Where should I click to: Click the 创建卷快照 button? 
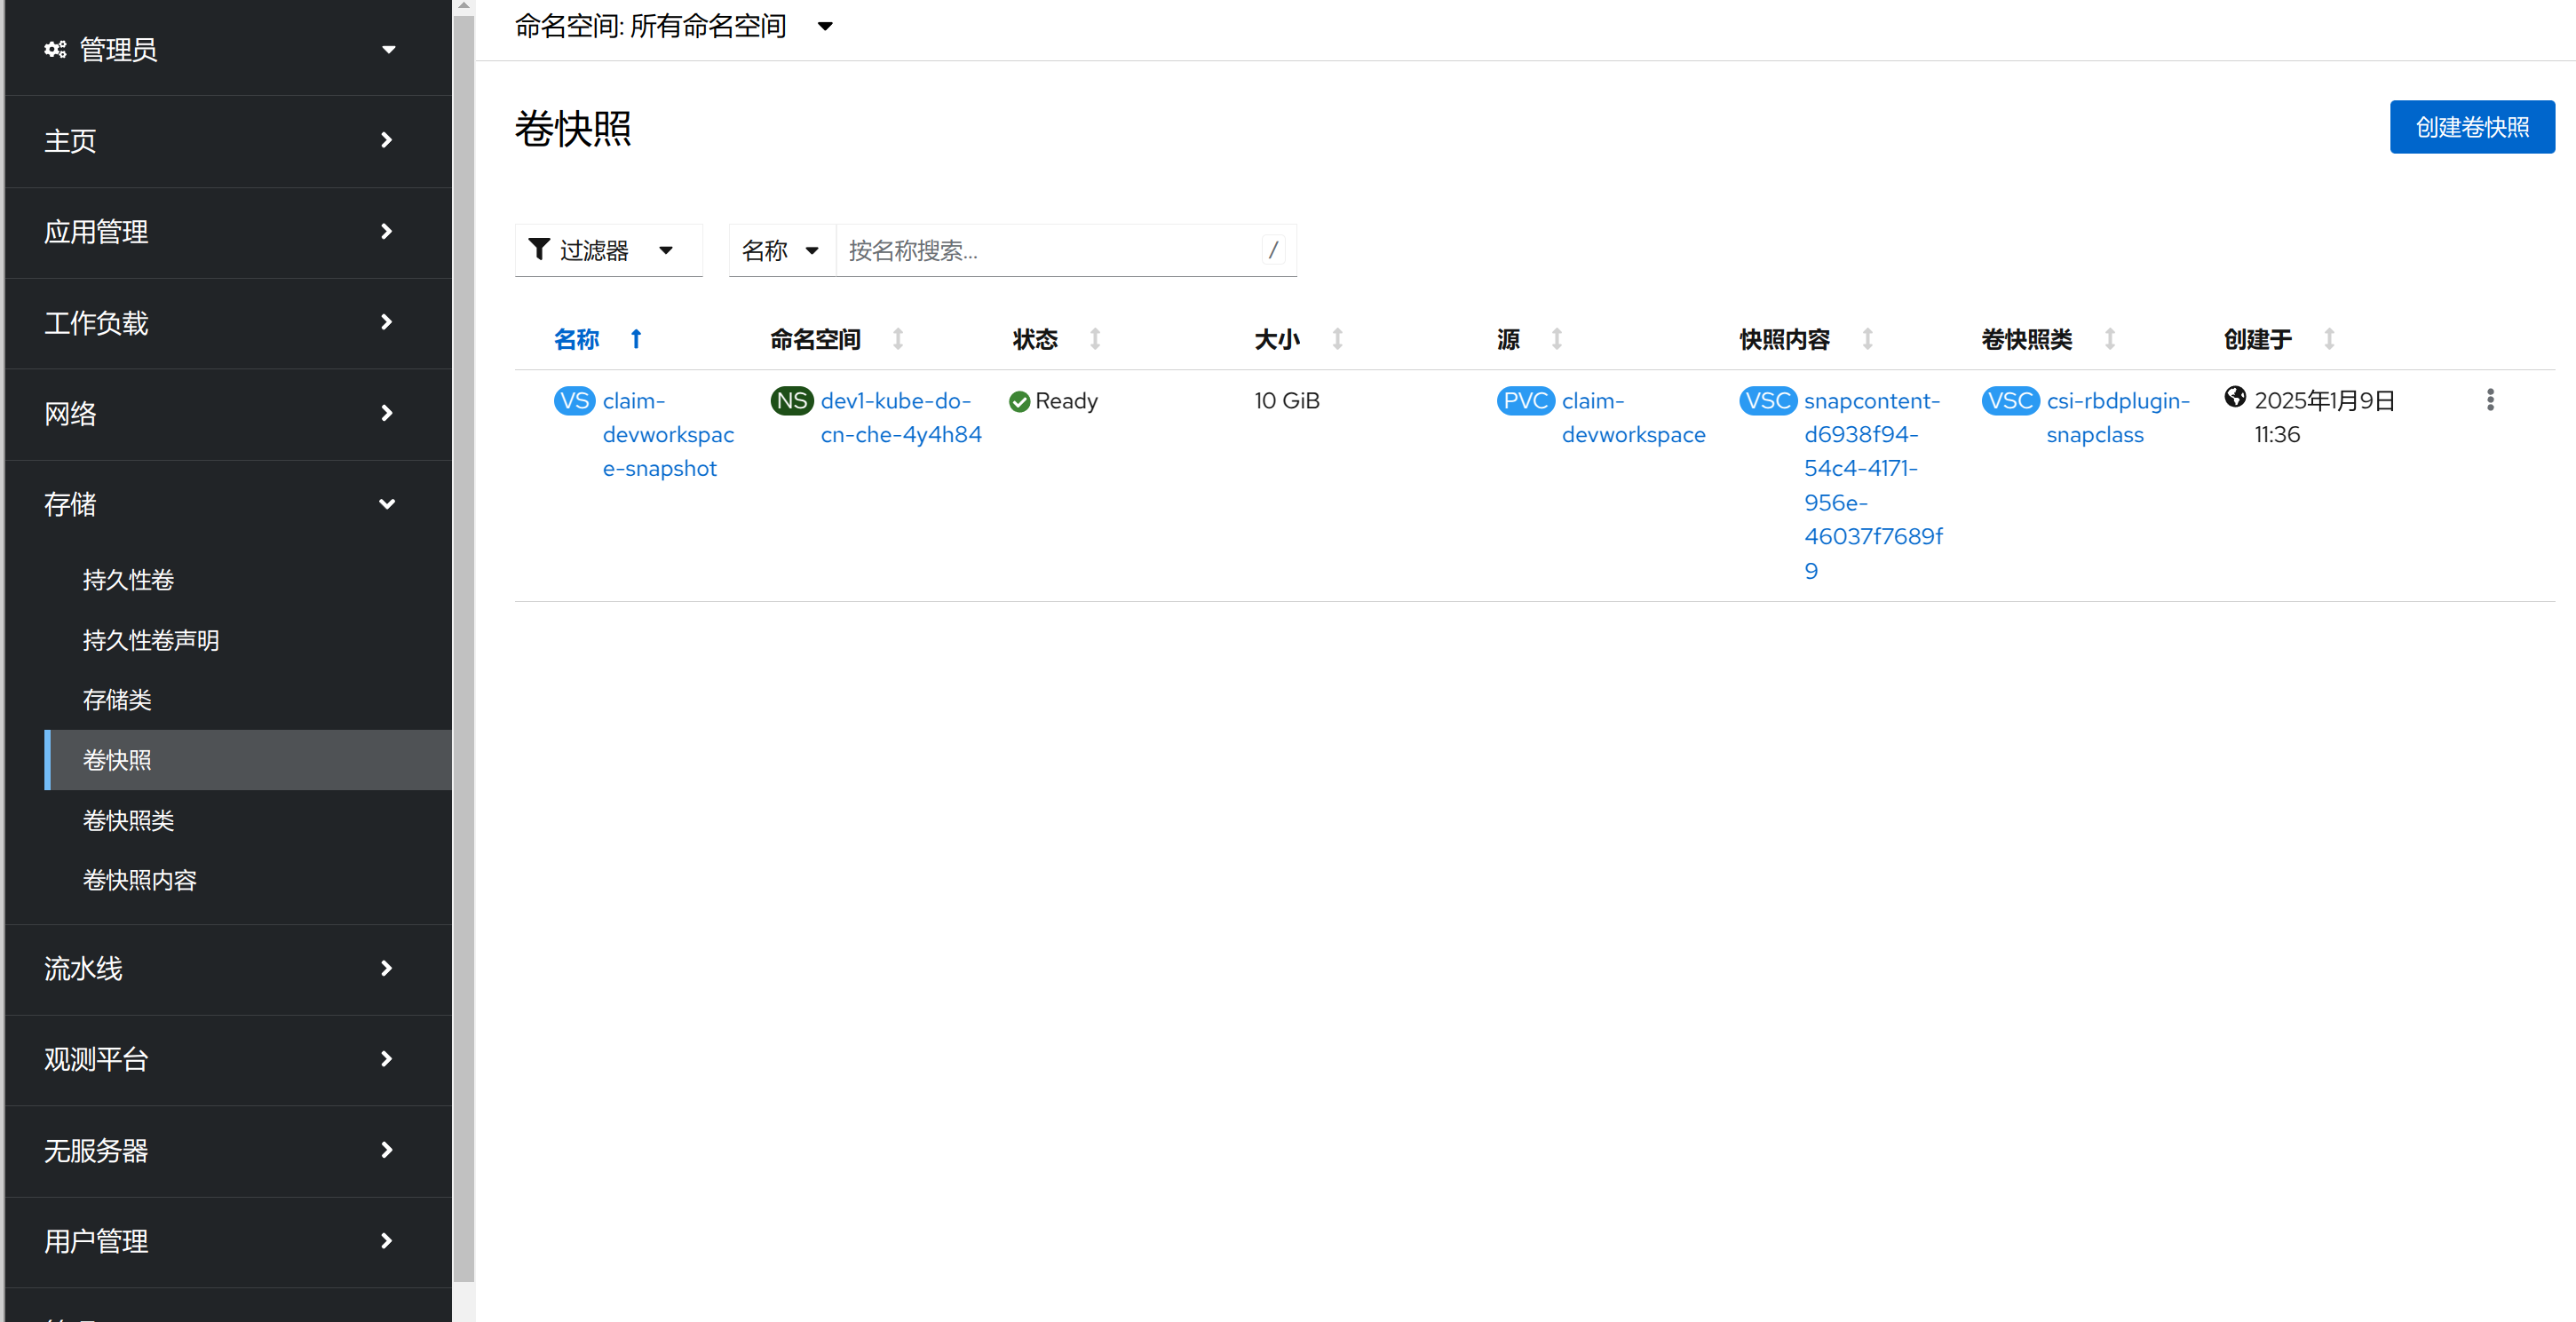coord(2471,127)
